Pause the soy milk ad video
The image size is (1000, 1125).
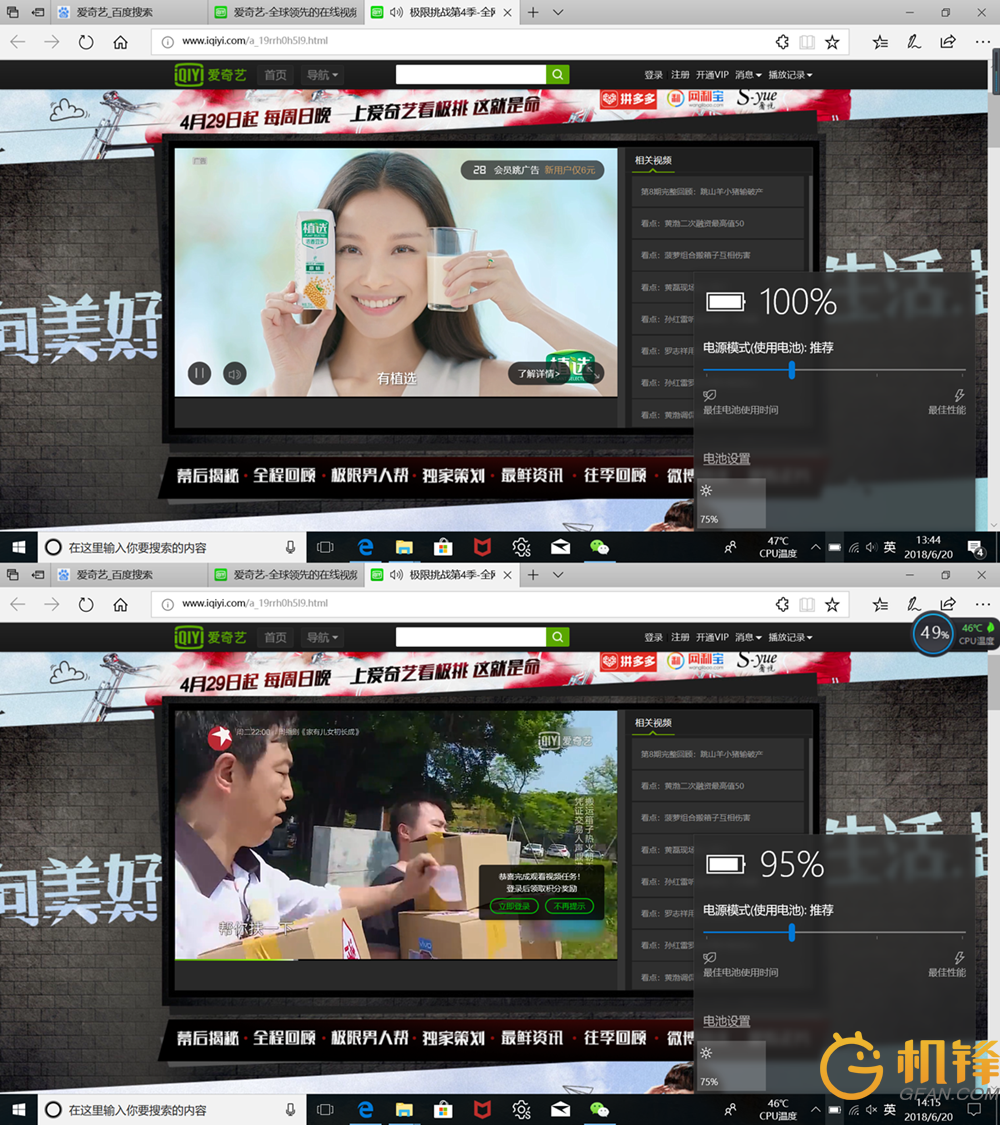(x=200, y=374)
